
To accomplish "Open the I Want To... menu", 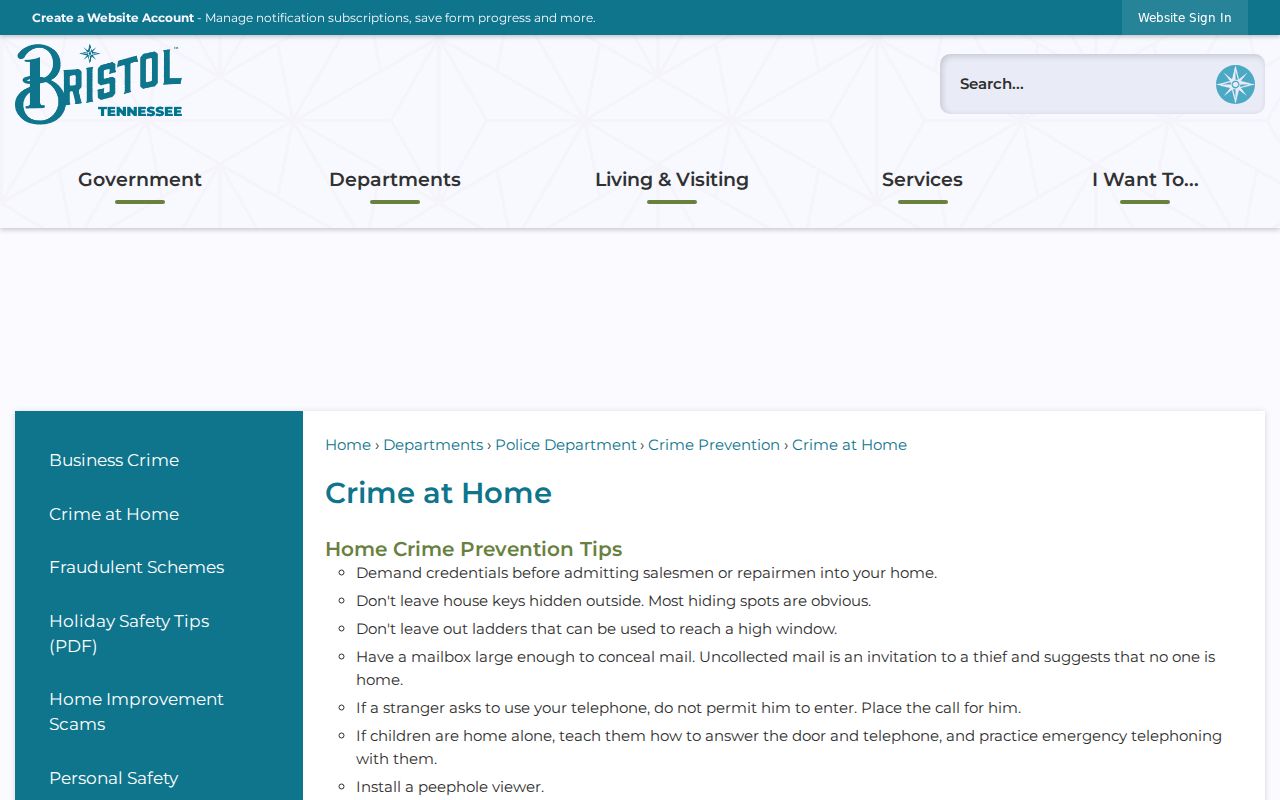I will tap(1145, 180).
